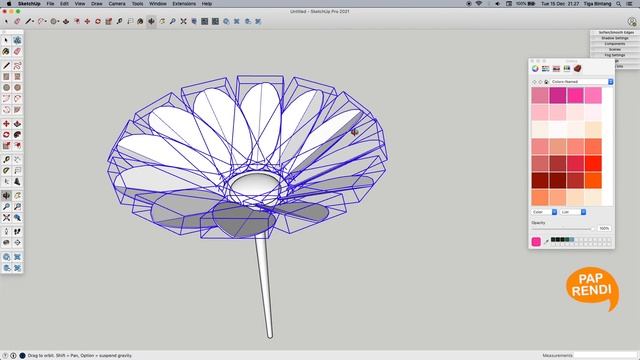Open the File menu
The height and width of the screenshot is (360, 640).
(x=50, y=4)
